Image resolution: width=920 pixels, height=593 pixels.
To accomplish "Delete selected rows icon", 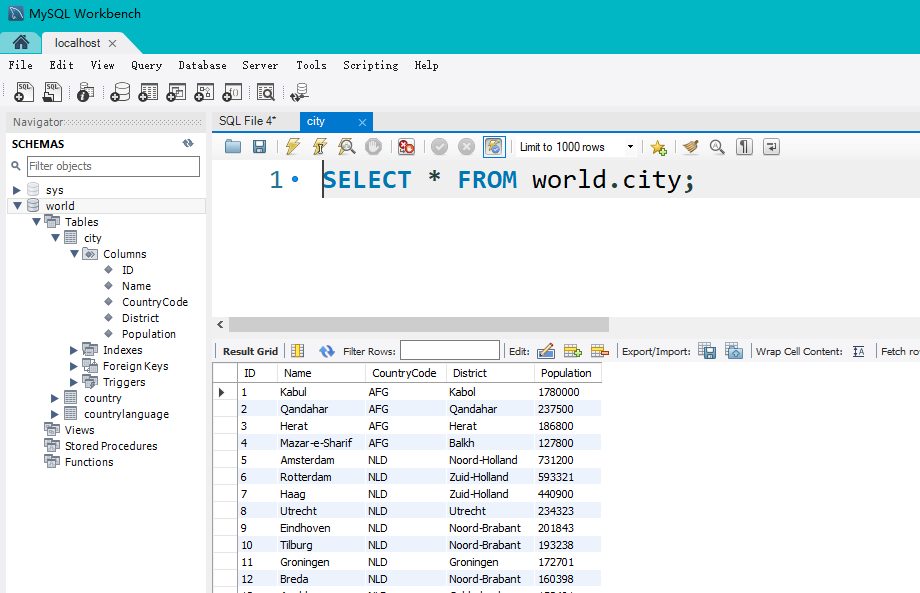I will tap(600, 351).
